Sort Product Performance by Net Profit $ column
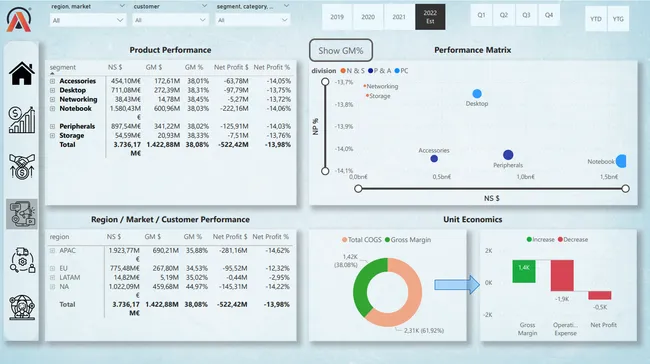 [x=231, y=67]
